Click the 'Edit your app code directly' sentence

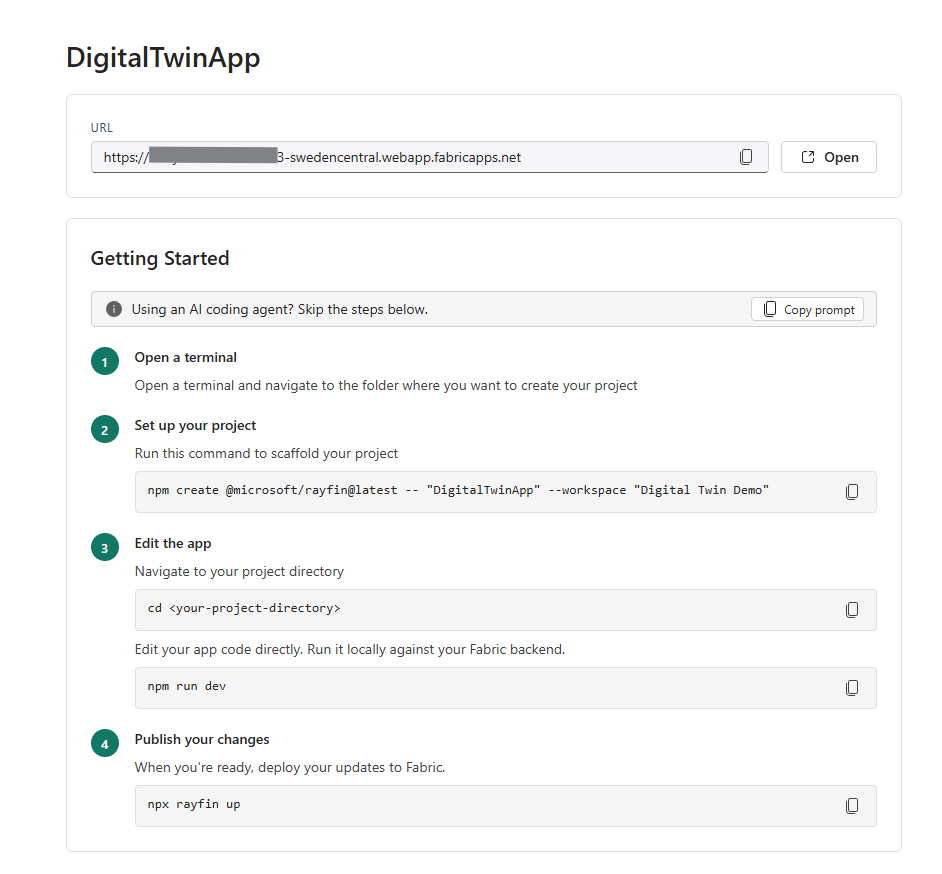pyautogui.click(x=350, y=649)
